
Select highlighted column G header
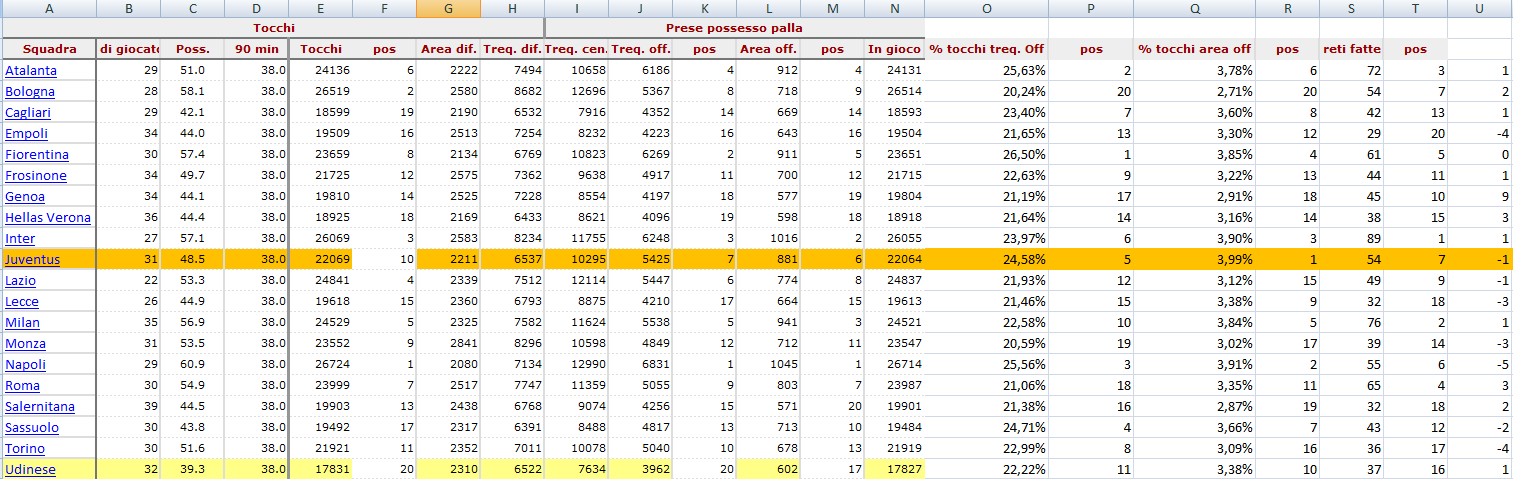448,8
